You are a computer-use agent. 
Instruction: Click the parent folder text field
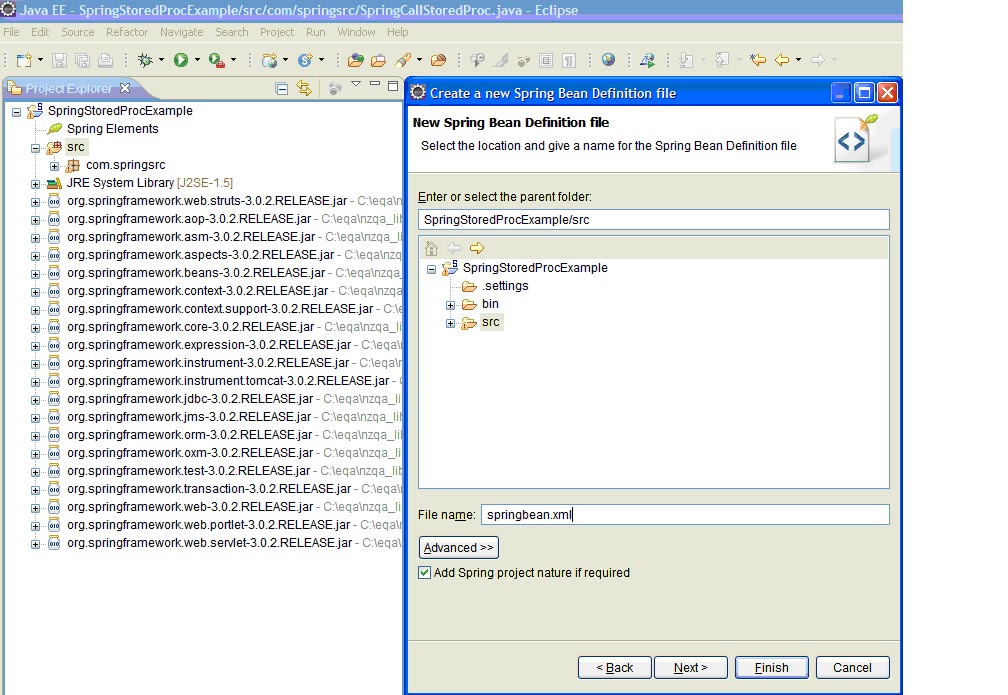click(x=654, y=219)
